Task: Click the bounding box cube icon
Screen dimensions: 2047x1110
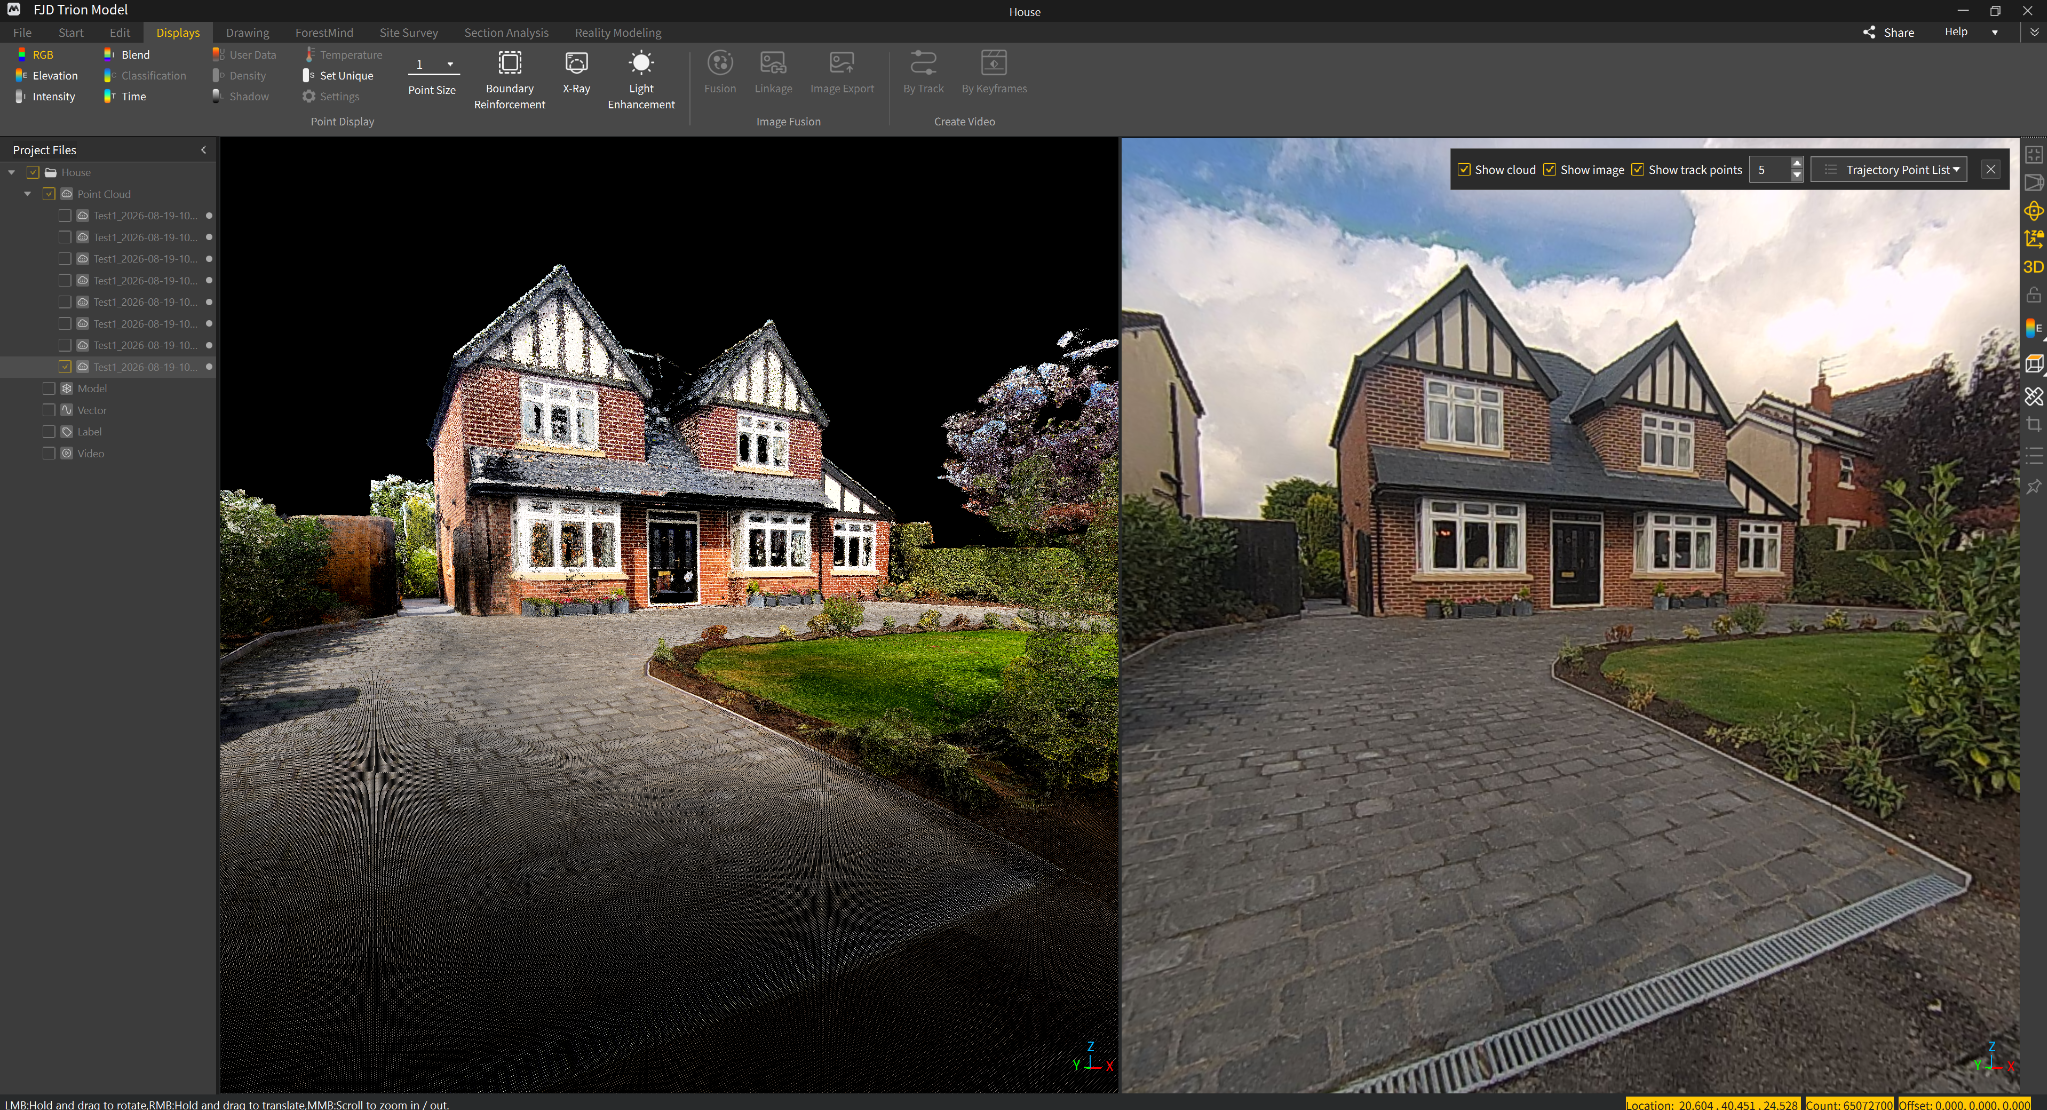Action: click(2034, 364)
